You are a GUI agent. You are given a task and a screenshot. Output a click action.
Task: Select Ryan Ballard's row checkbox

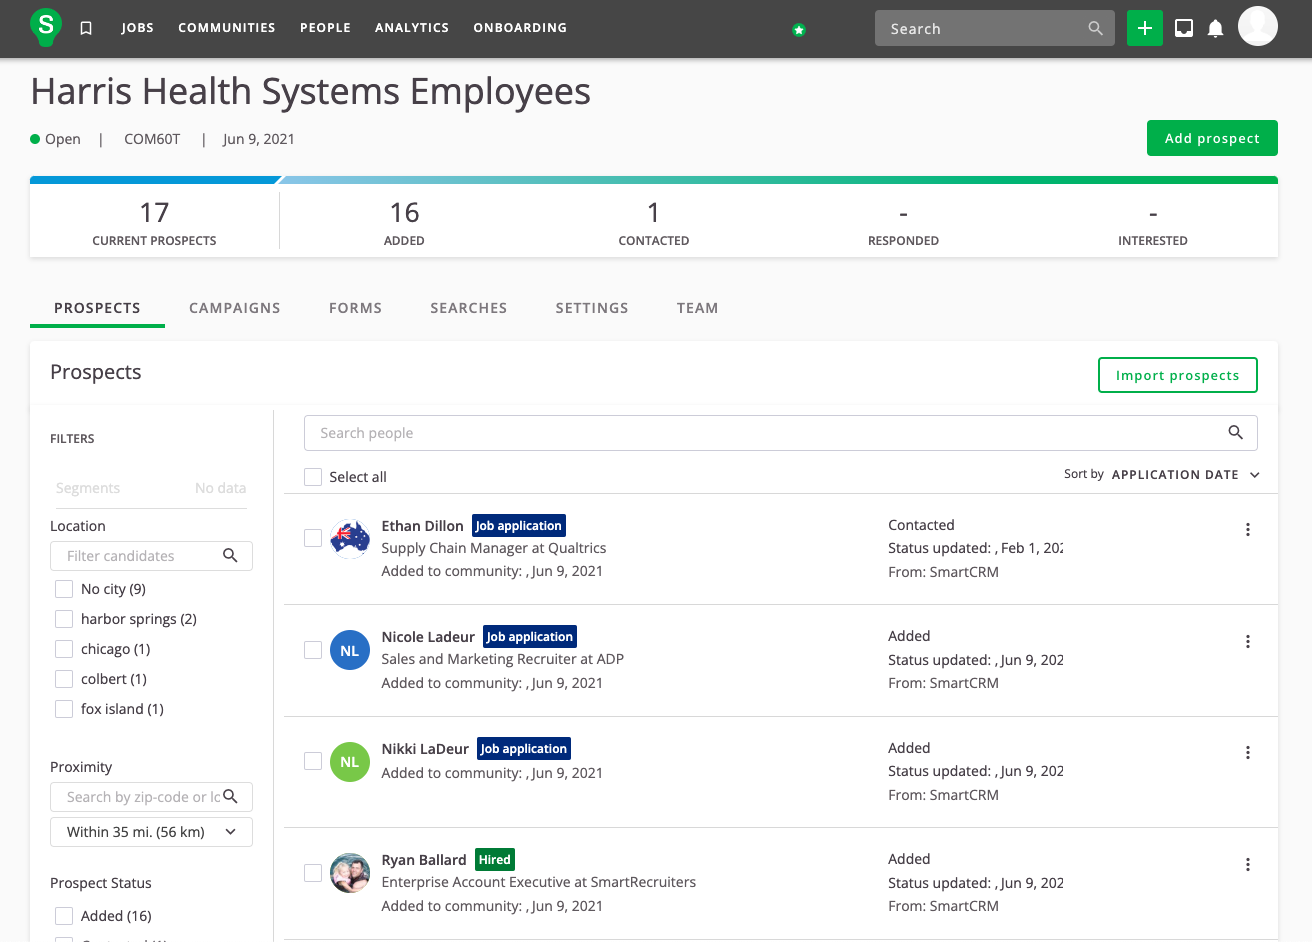pos(313,873)
